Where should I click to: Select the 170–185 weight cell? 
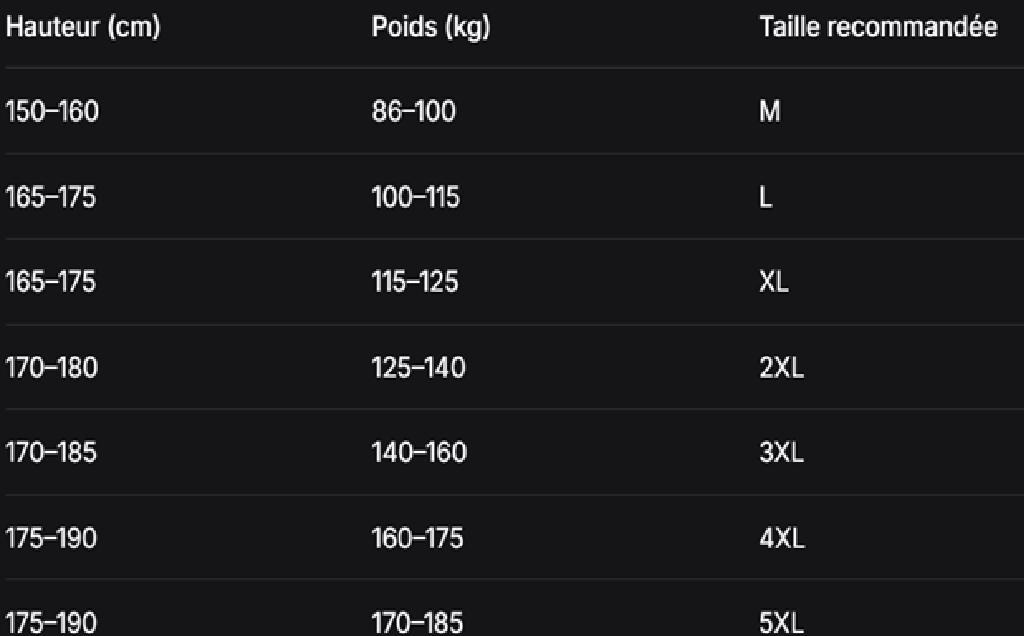pos(417,622)
